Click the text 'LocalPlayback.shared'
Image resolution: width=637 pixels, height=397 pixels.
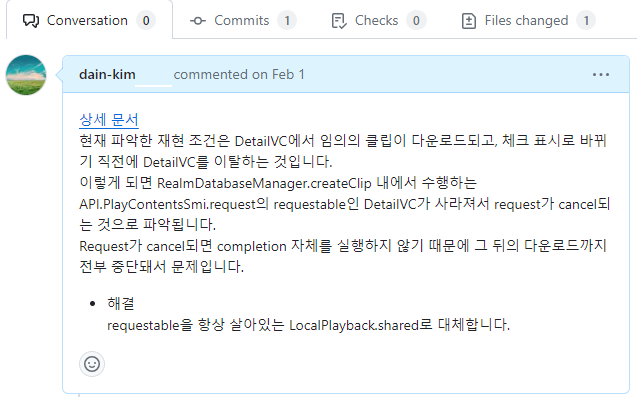pyautogui.click(x=354, y=325)
